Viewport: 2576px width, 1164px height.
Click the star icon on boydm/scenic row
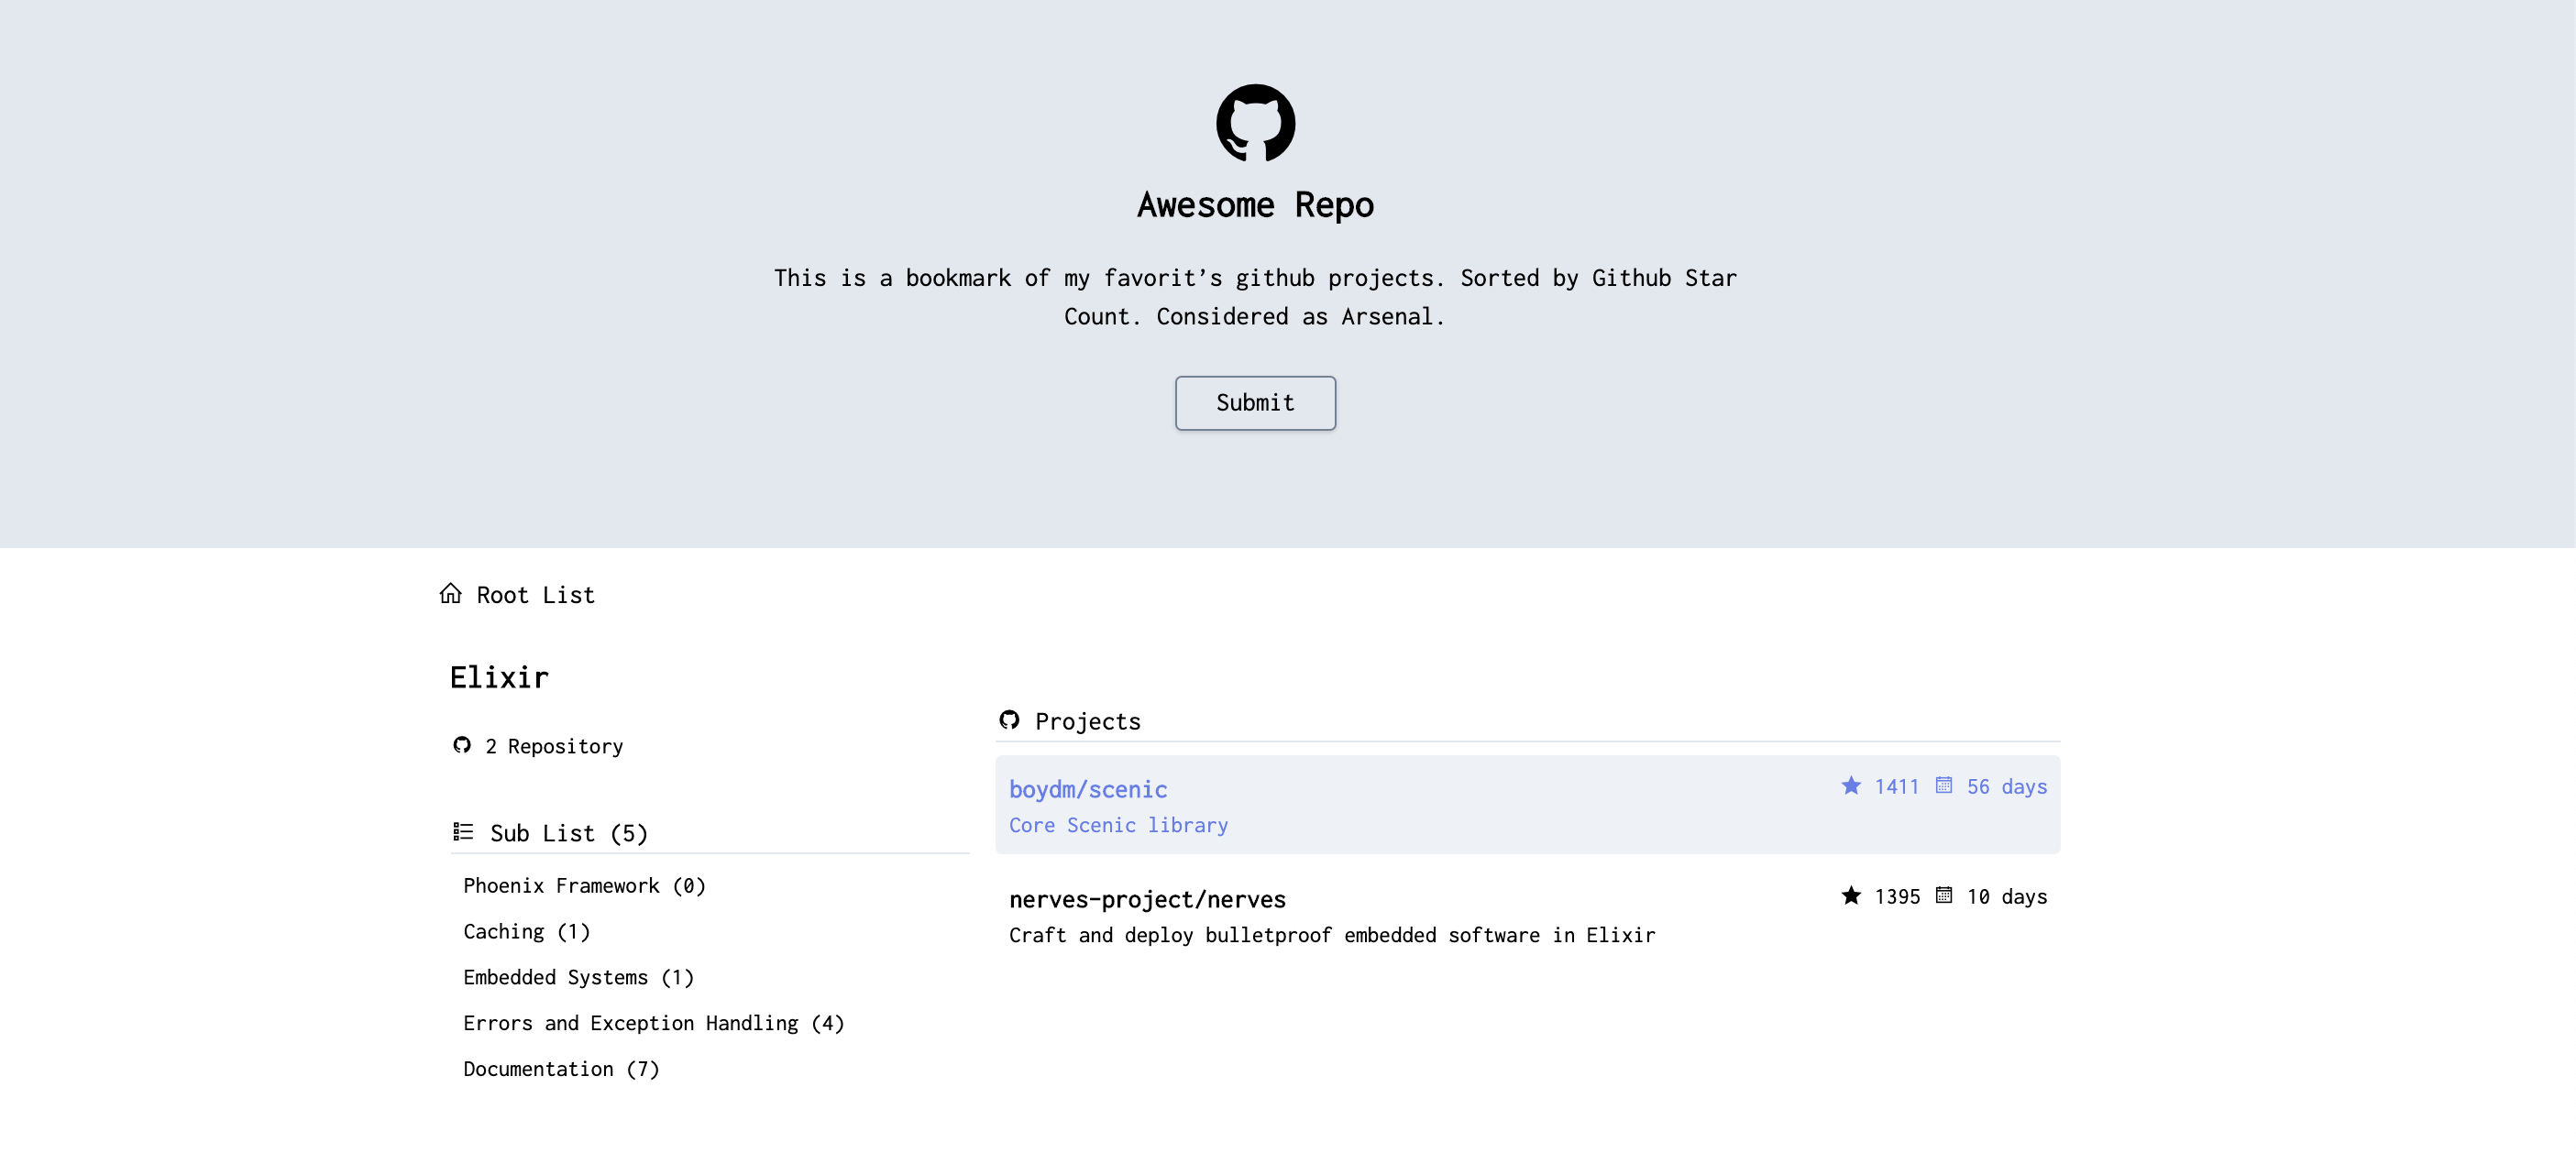pos(1851,786)
